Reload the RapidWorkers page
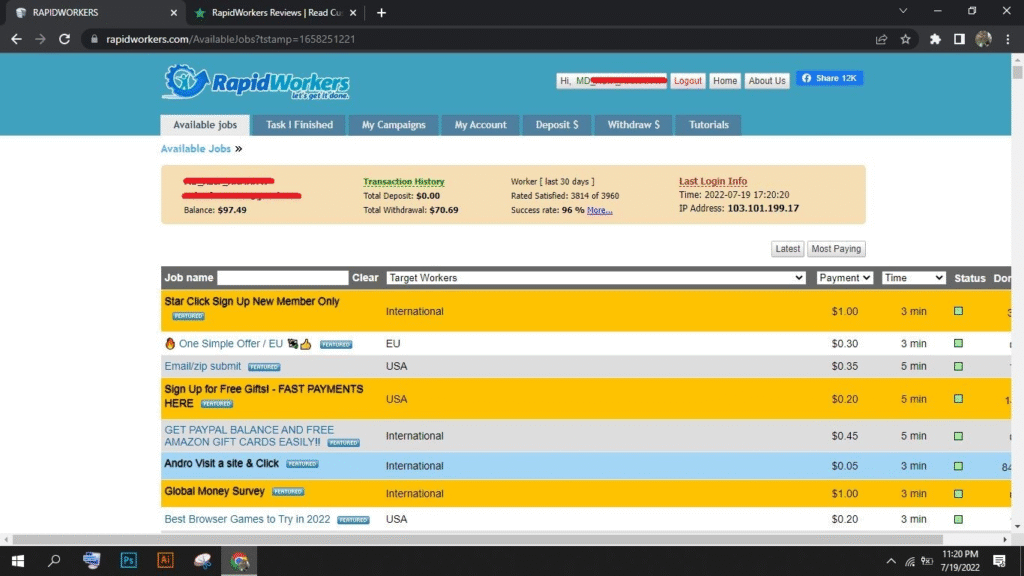This screenshot has height=576, width=1024. point(64,39)
